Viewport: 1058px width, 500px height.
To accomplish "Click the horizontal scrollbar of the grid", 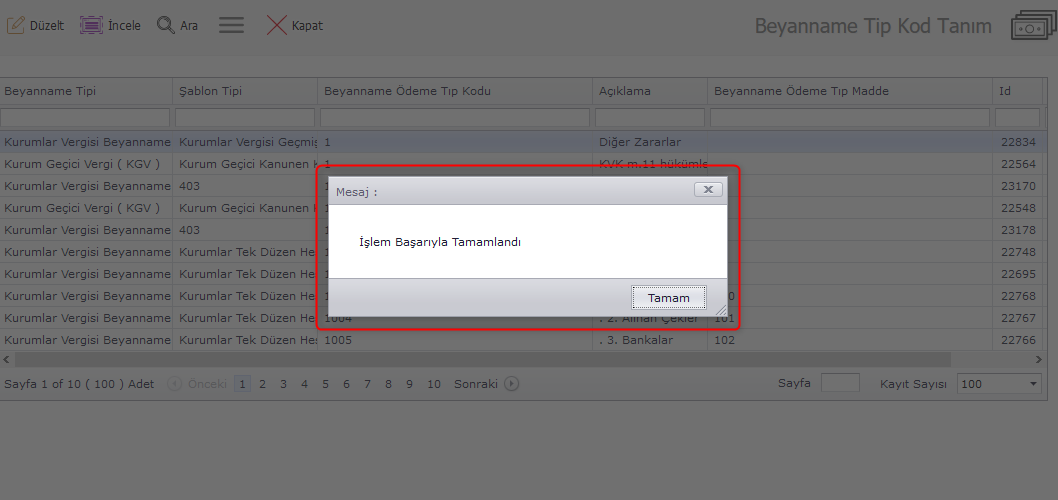I will click(x=480, y=359).
